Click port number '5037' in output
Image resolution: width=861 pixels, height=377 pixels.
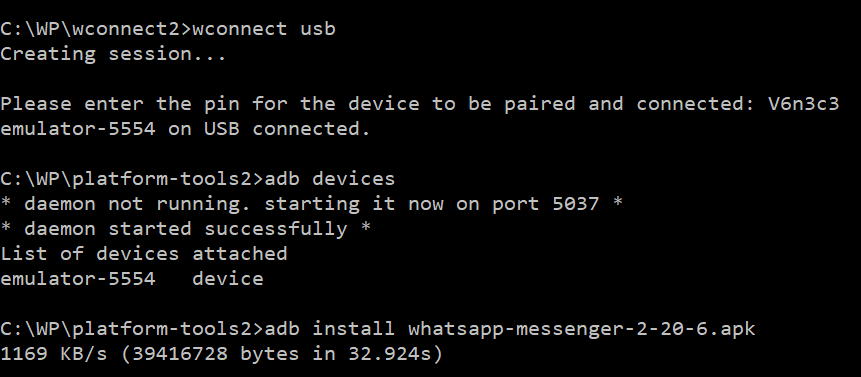click(x=575, y=204)
